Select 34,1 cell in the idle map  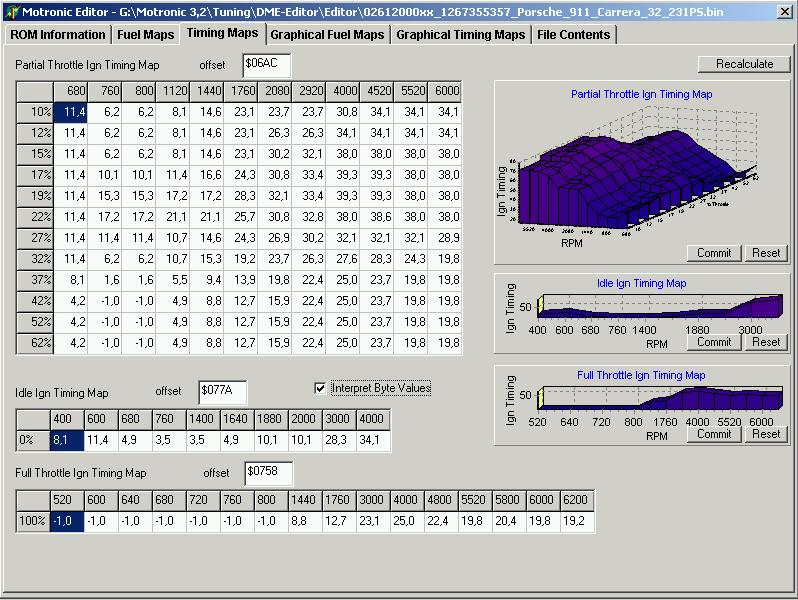(x=374, y=440)
